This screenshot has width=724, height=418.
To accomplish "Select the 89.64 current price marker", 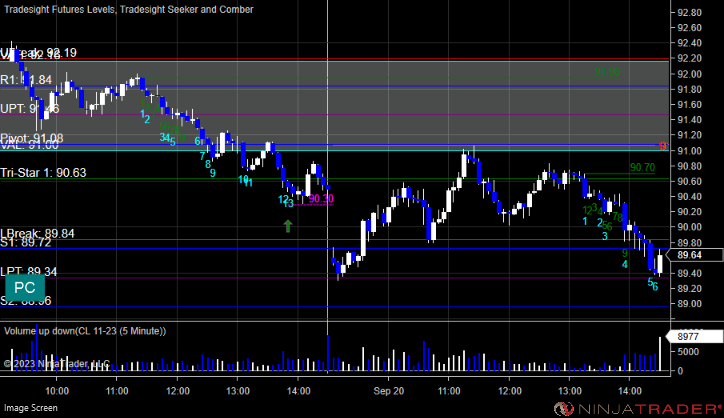I will [x=693, y=255].
